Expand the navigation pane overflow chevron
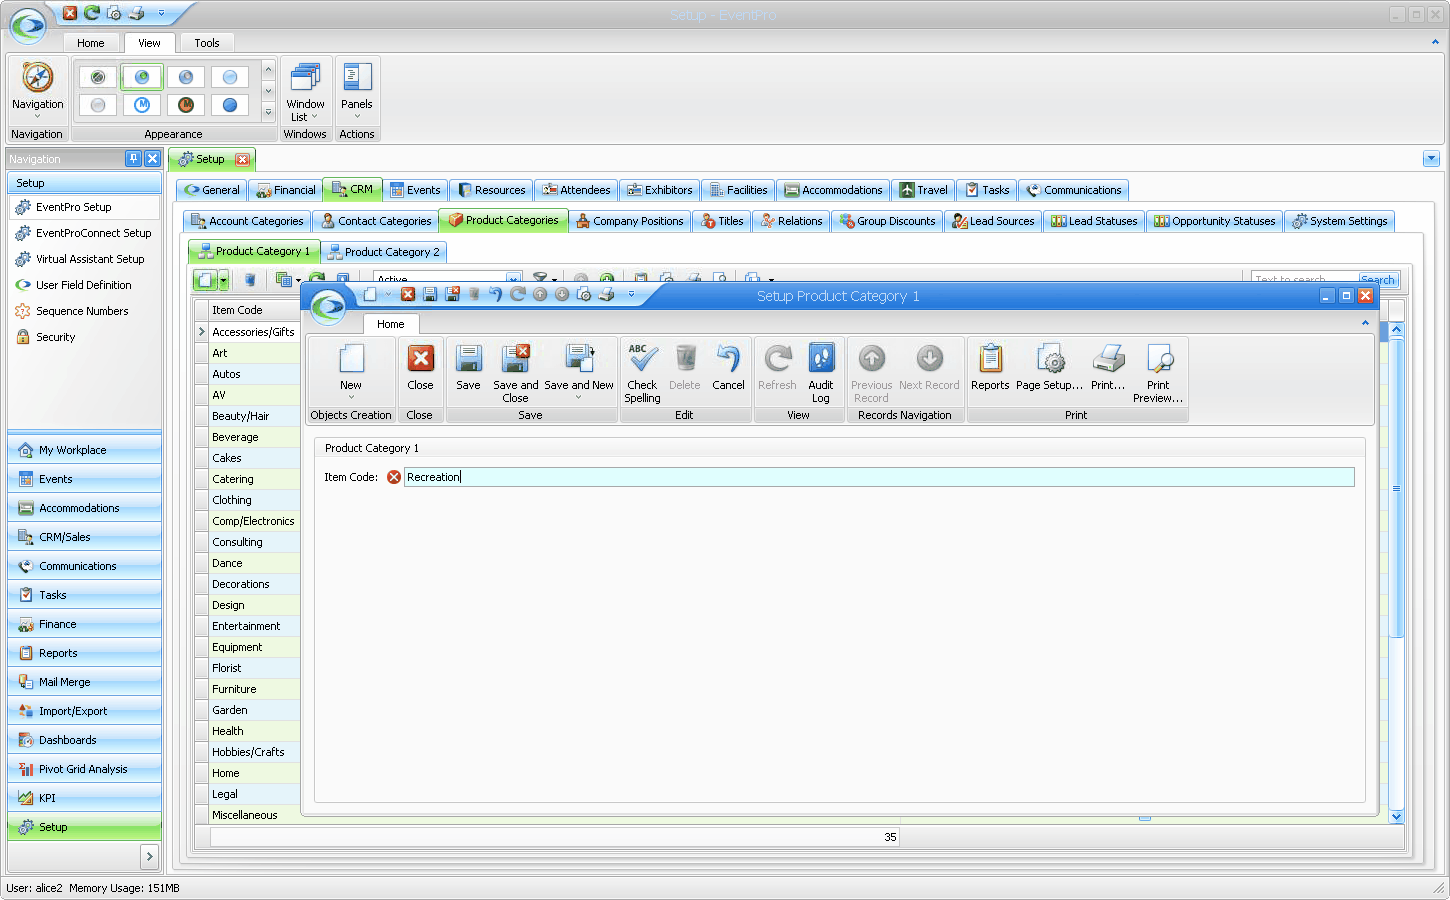The width and height of the screenshot is (1450, 900). point(150,856)
